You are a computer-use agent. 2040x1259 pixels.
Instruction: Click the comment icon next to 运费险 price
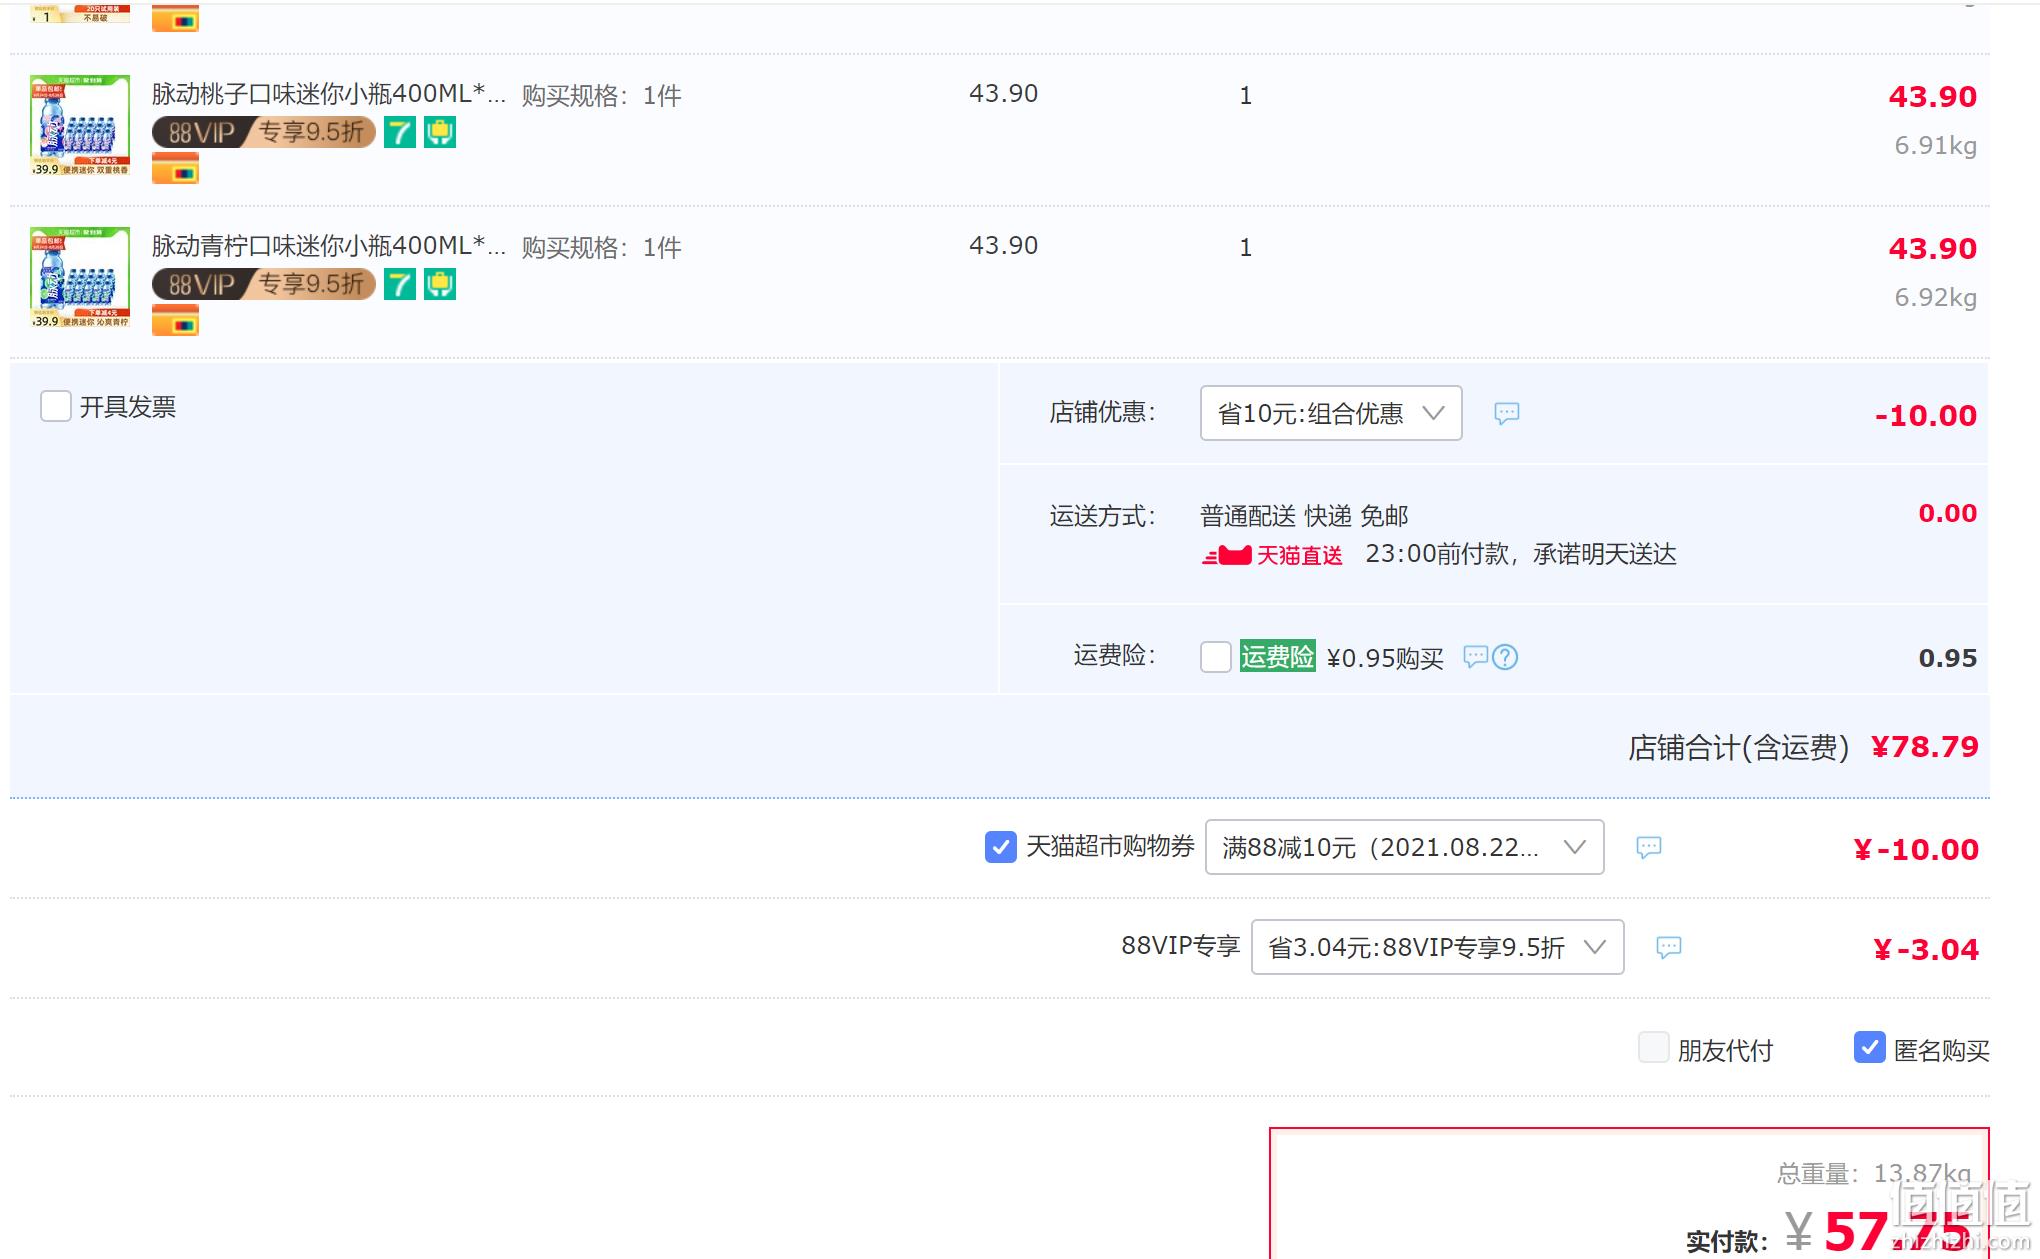[x=1476, y=657]
